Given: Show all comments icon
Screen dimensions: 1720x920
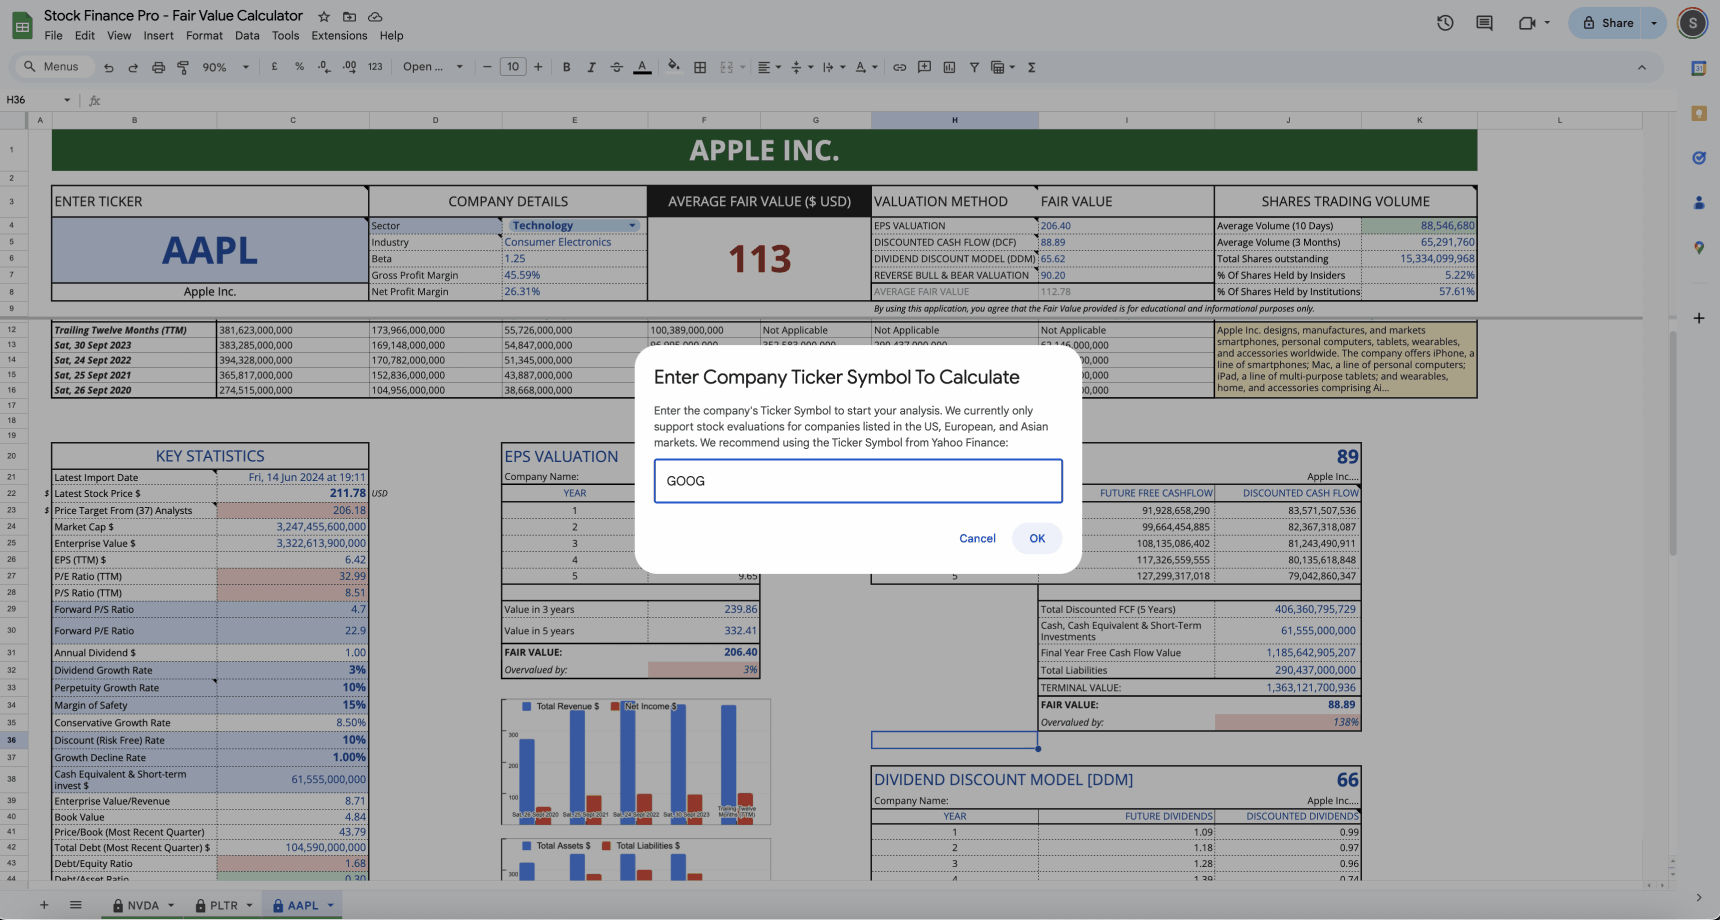Looking at the screenshot, I should [x=1484, y=22].
